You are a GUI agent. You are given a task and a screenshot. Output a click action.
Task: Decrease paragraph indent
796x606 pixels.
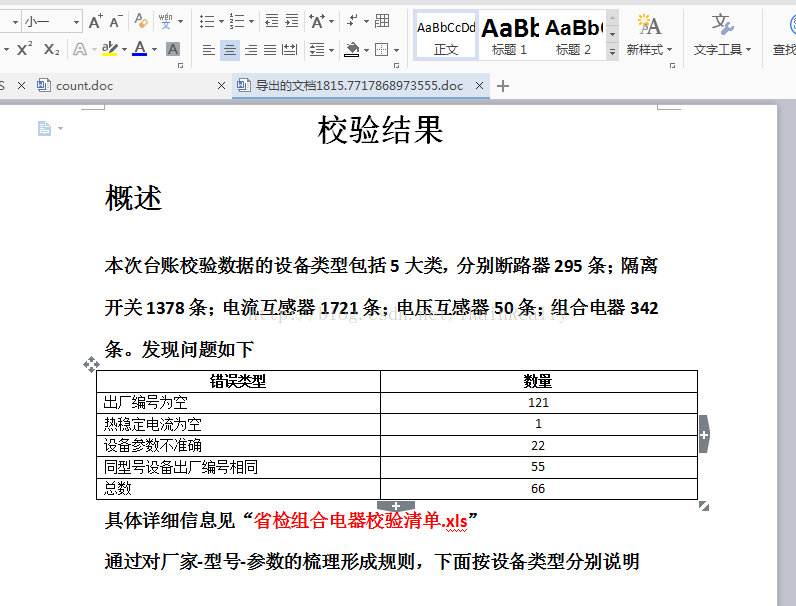coord(272,21)
